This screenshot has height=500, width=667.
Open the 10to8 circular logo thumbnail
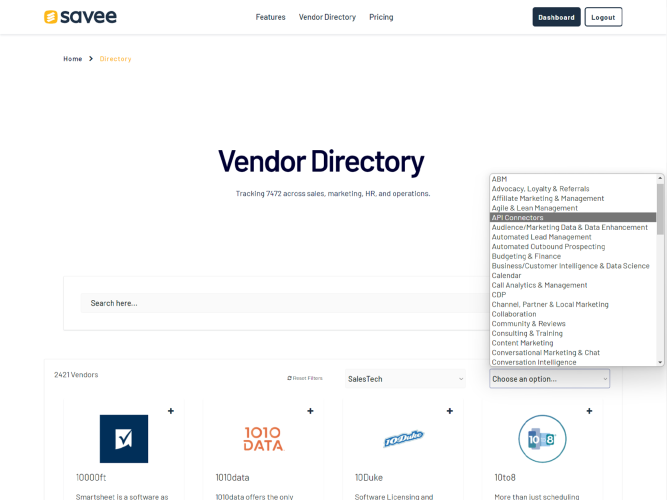(x=542, y=439)
